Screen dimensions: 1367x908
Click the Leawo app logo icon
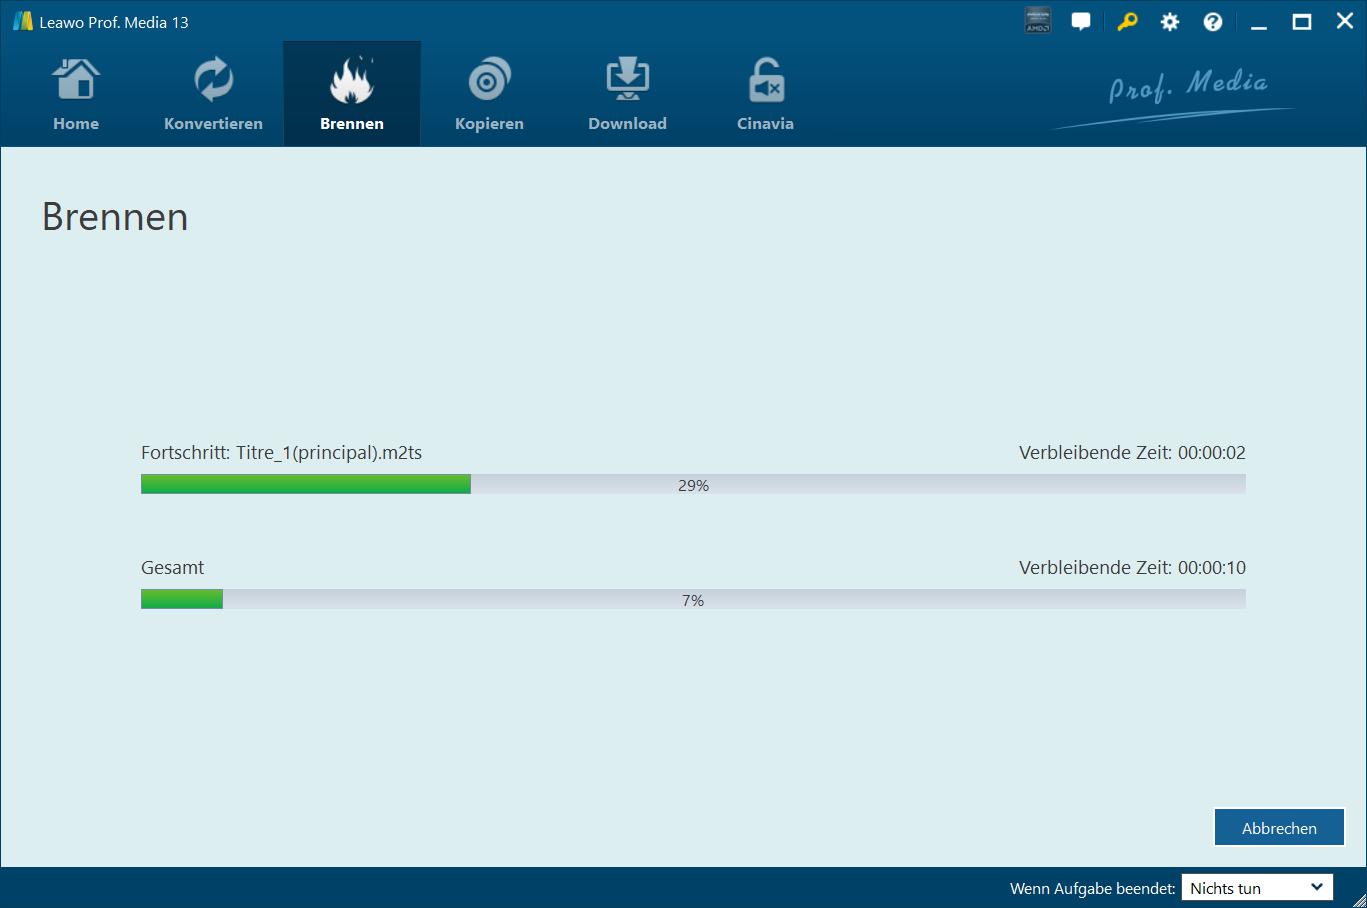(22, 21)
